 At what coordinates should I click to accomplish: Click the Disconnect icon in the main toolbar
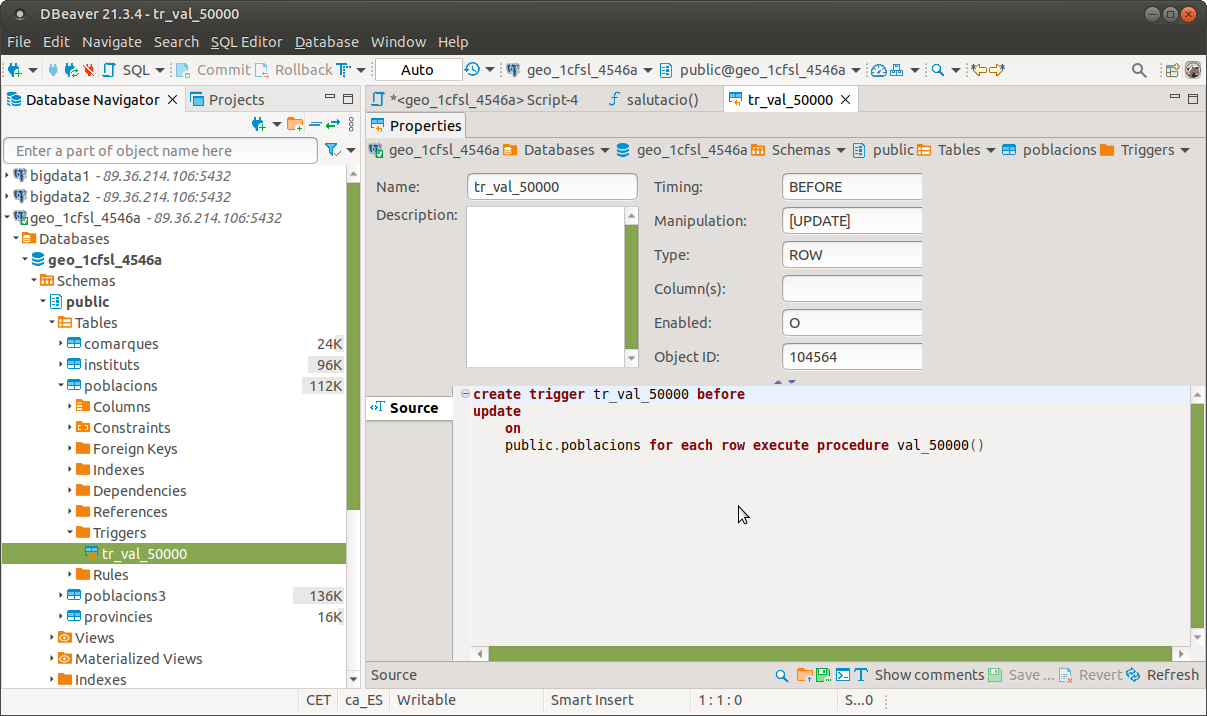click(x=90, y=70)
